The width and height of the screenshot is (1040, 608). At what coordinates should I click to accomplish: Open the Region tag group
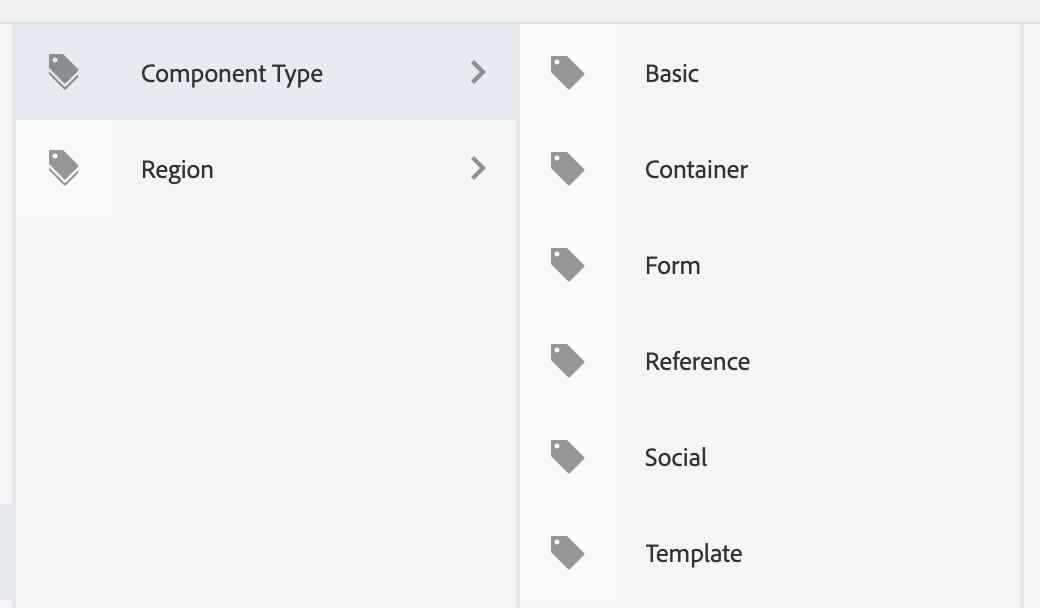pos(177,168)
